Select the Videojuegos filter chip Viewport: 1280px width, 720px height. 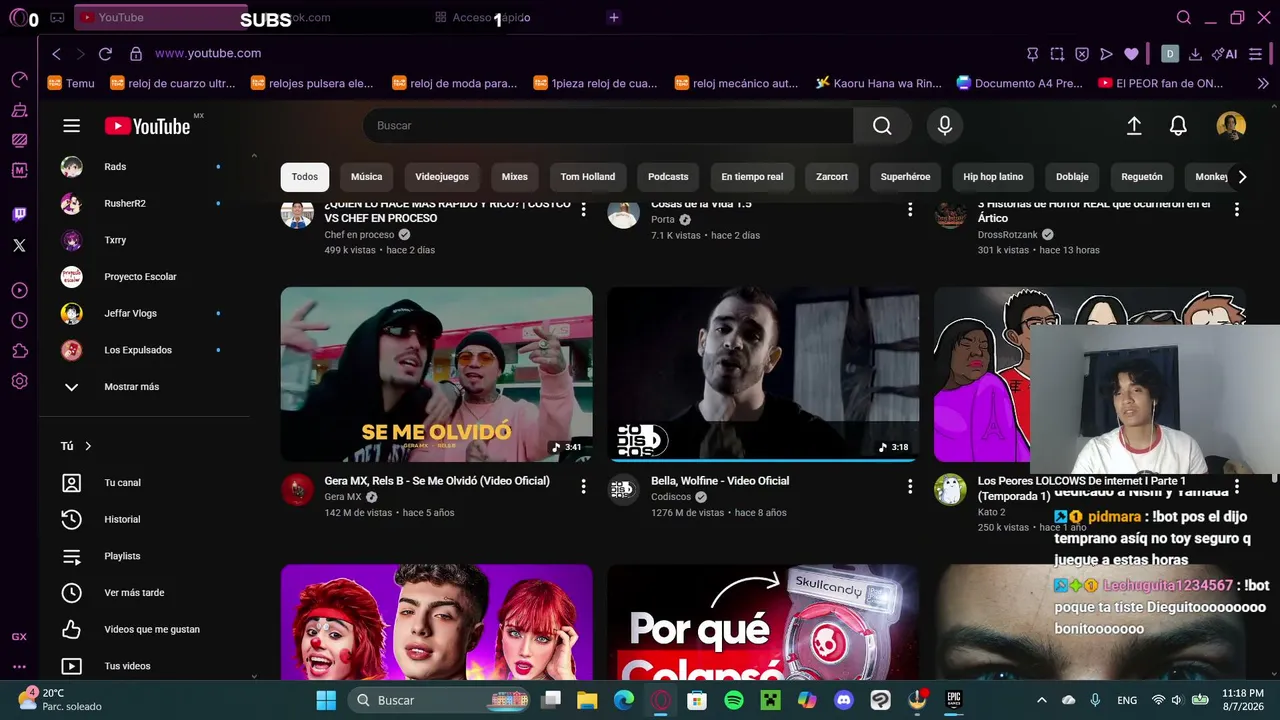pos(442,177)
